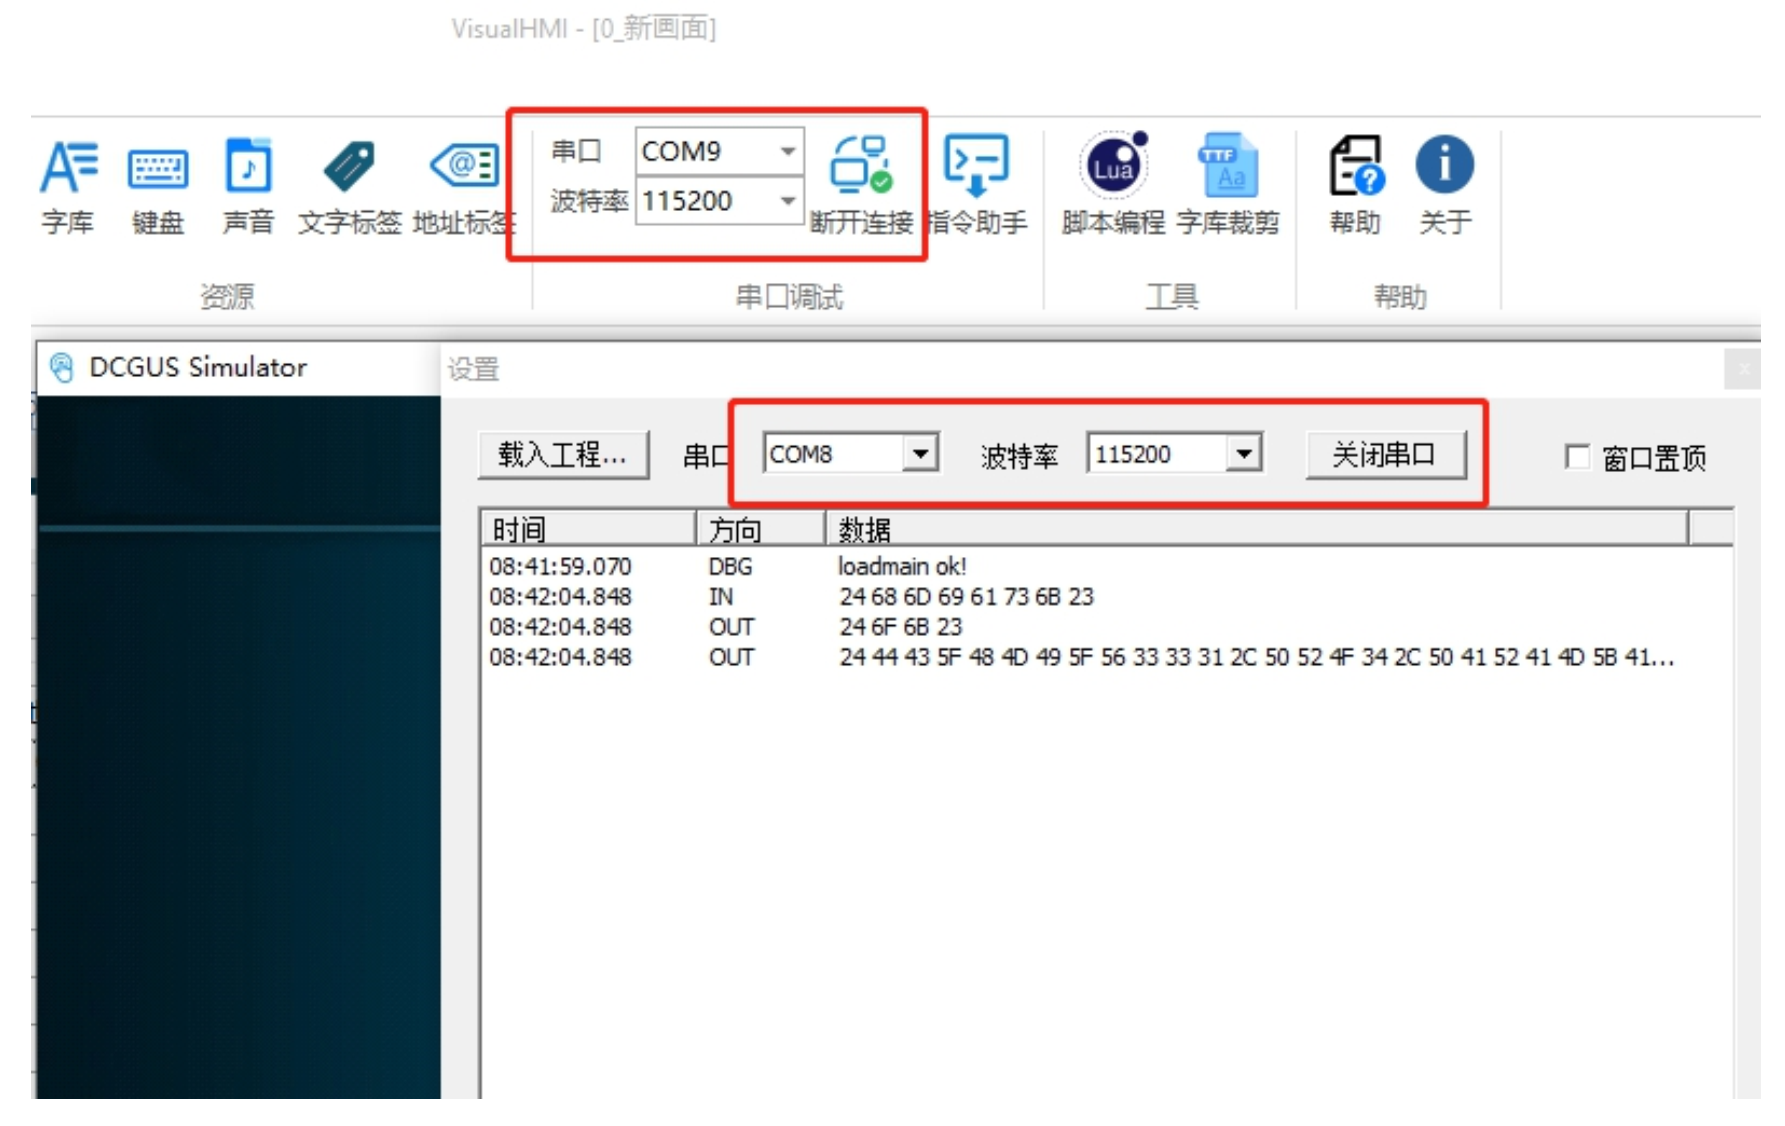The width and height of the screenshot is (1785, 1126).
Task: Open the simulator 波特率 115200 dropdown
Action: click(1243, 454)
